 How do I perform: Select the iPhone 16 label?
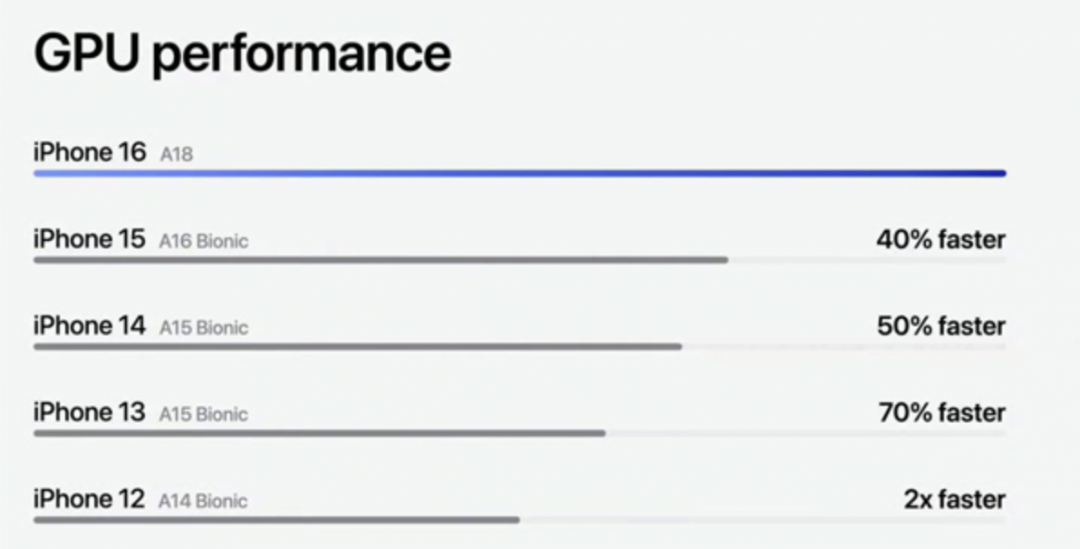point(89,153)
